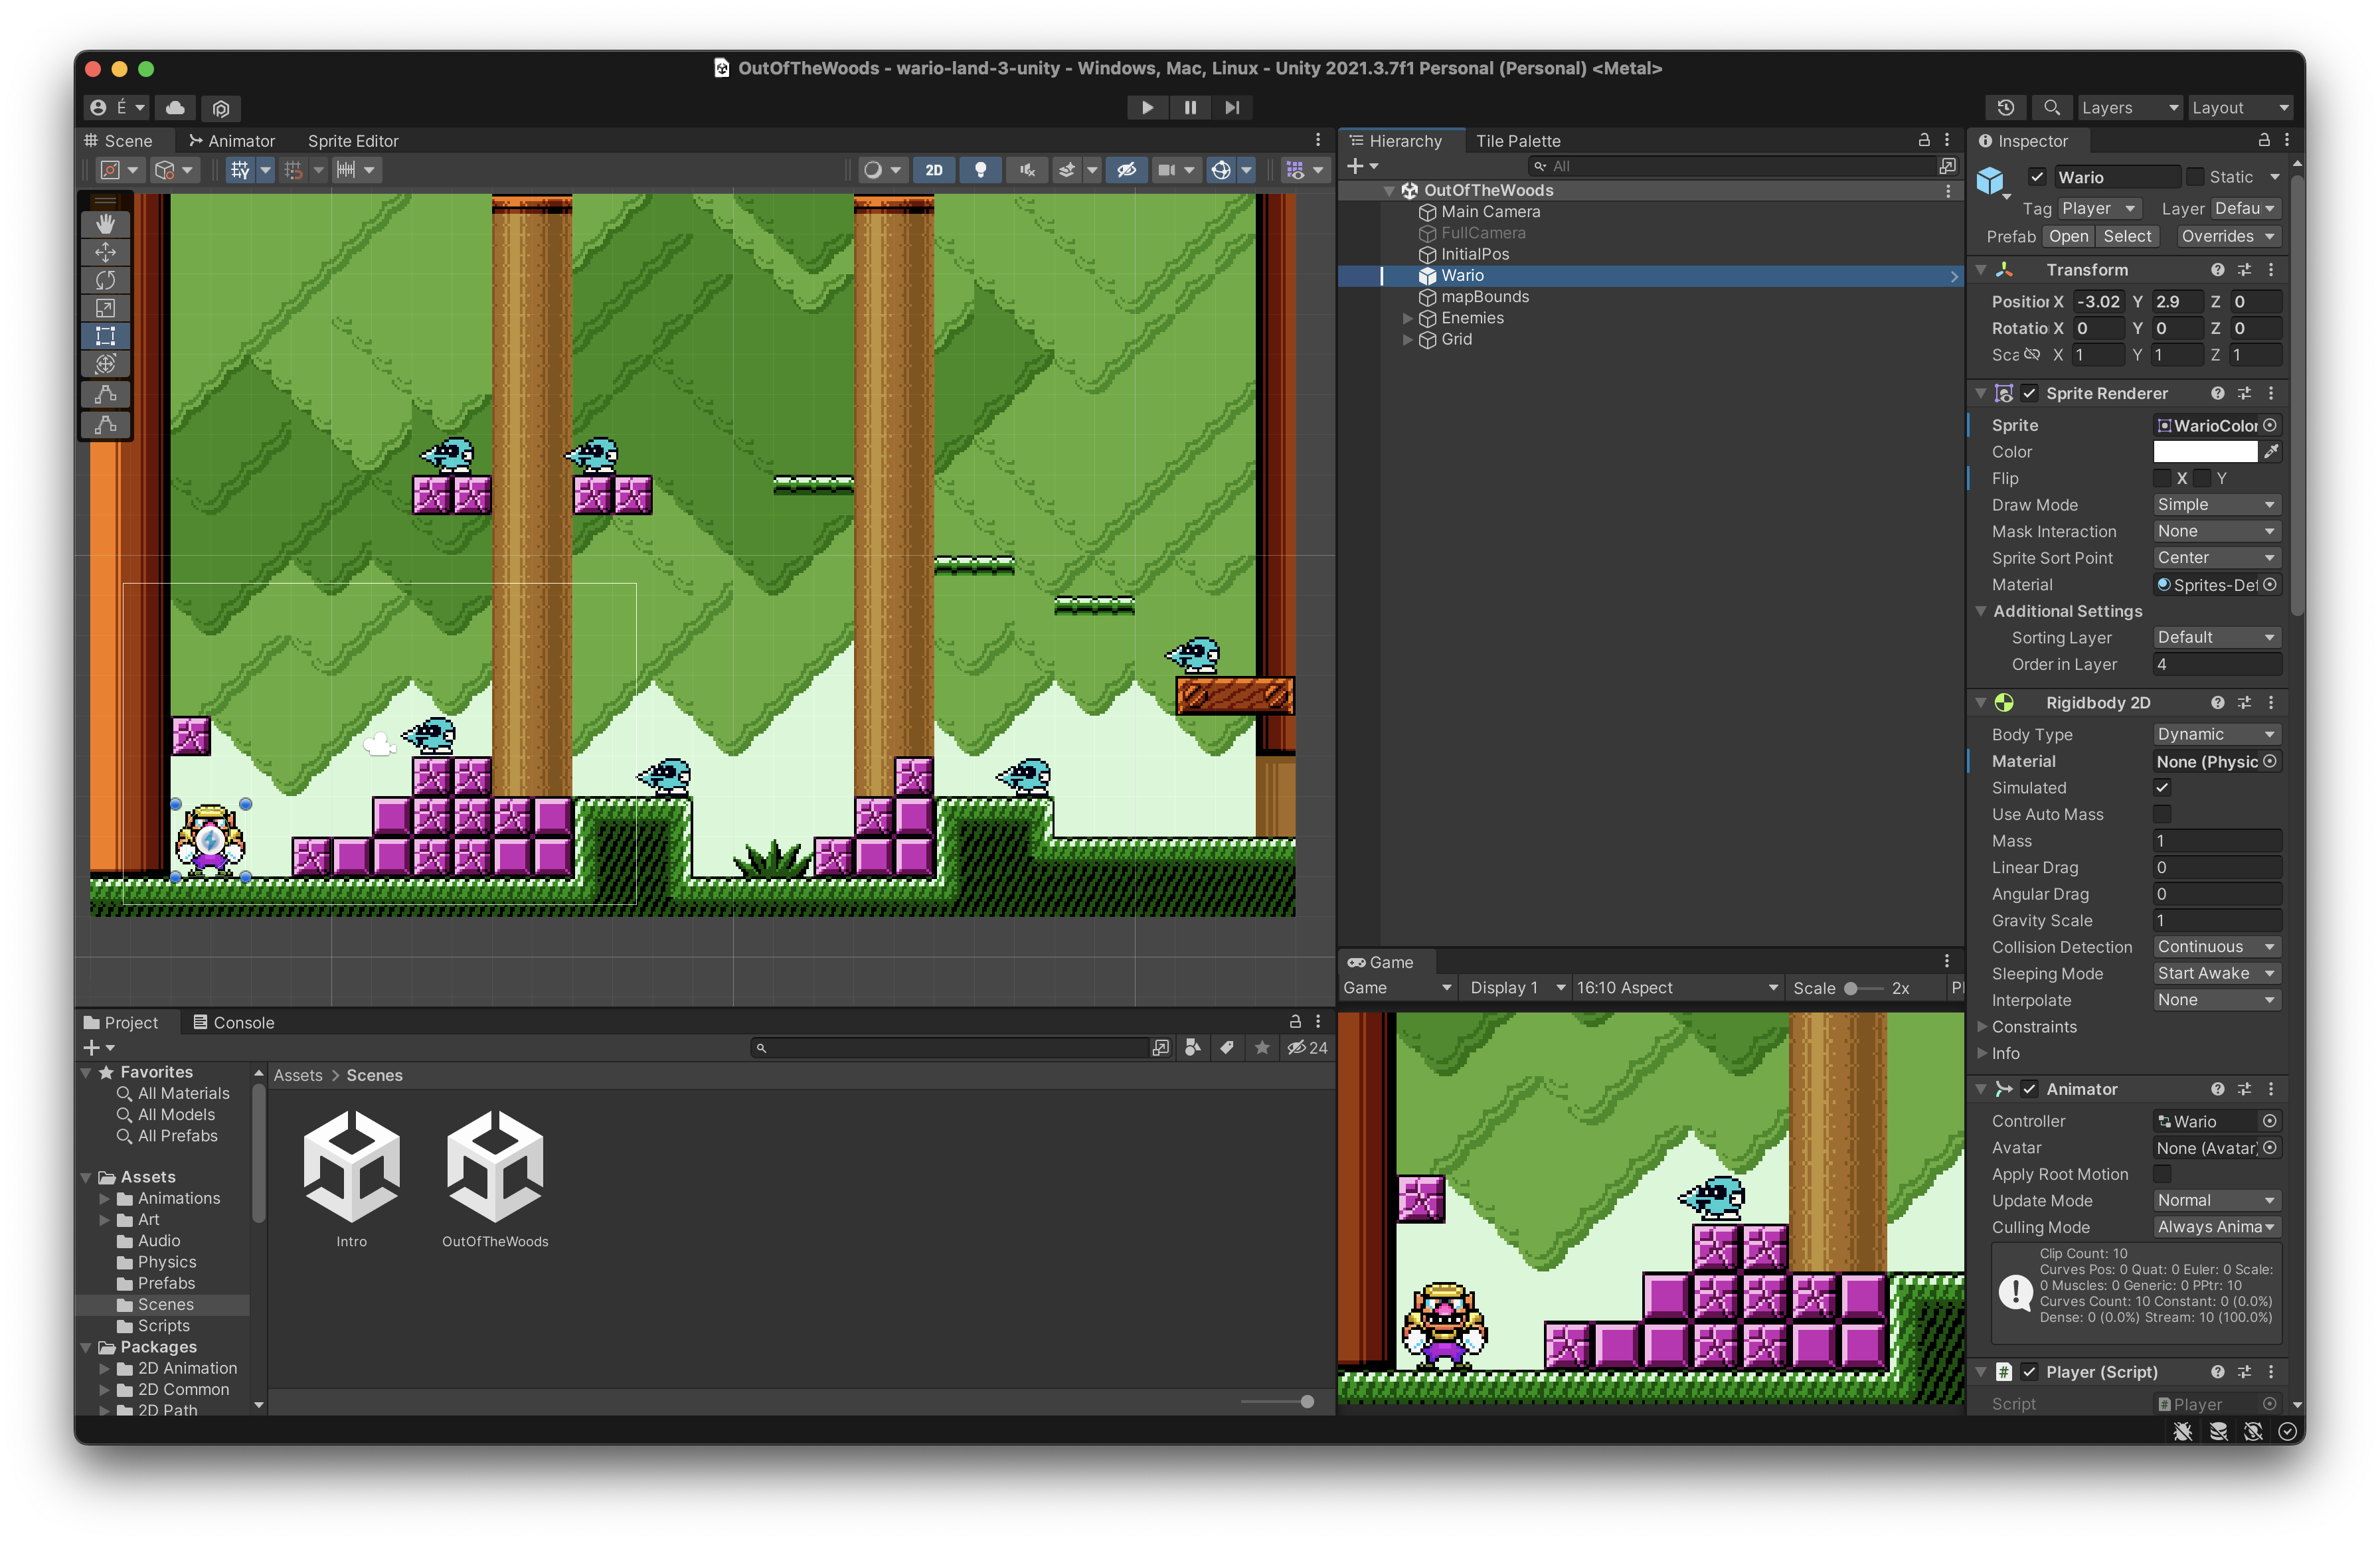Open the OutOfTheWoods scene thumbnail
The width and height of the screenshot is (2380, 1543).
[x=494, y=1165]
